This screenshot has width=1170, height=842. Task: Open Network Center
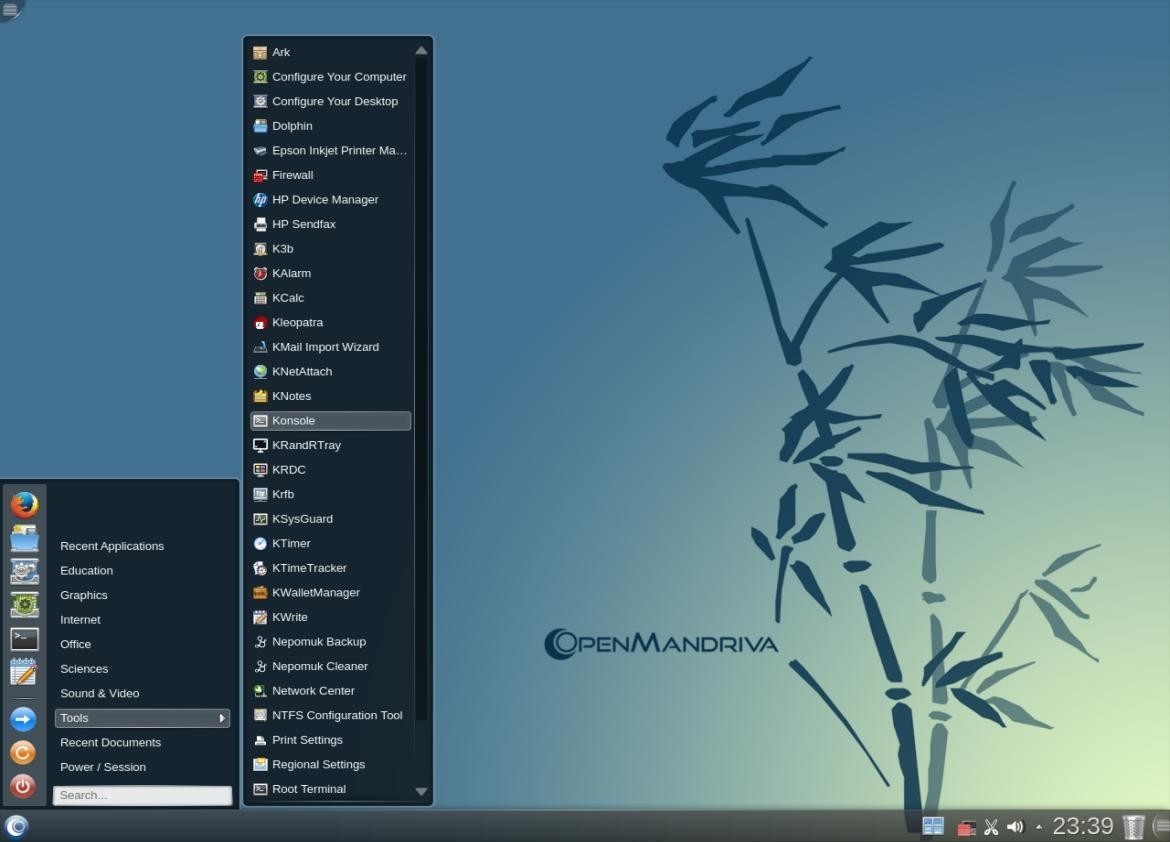point(331,691)
